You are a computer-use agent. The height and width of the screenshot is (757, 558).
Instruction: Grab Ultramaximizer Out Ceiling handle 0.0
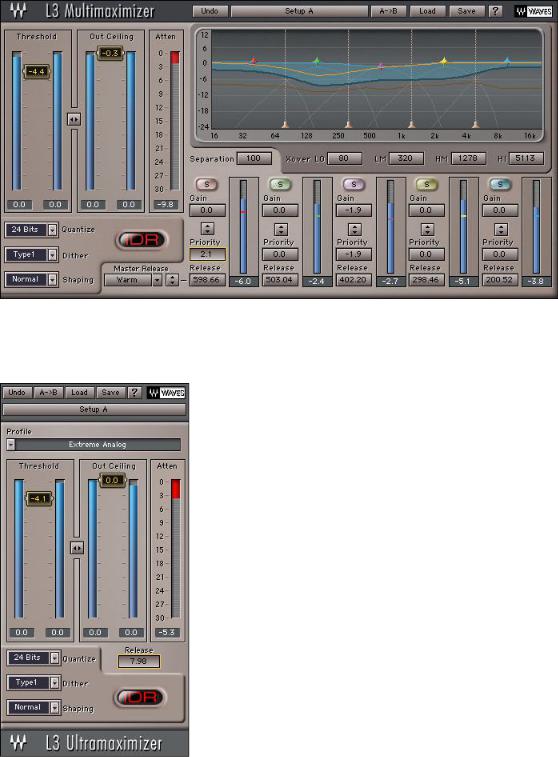112,480
